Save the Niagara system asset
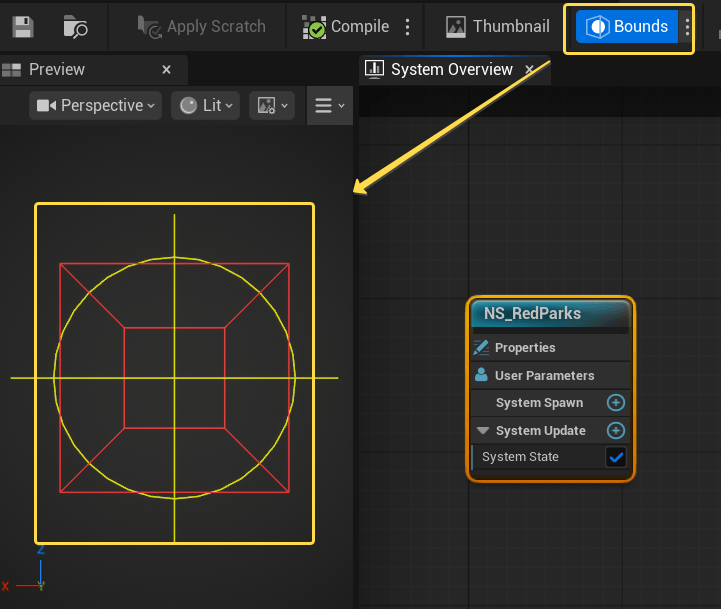 pos(23,27)
